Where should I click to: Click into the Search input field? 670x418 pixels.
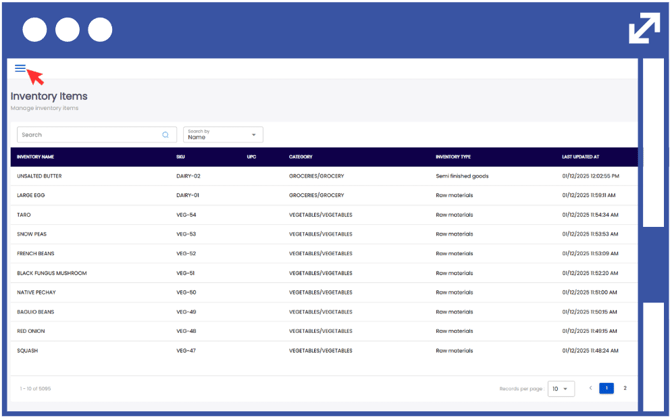point(90,135)
